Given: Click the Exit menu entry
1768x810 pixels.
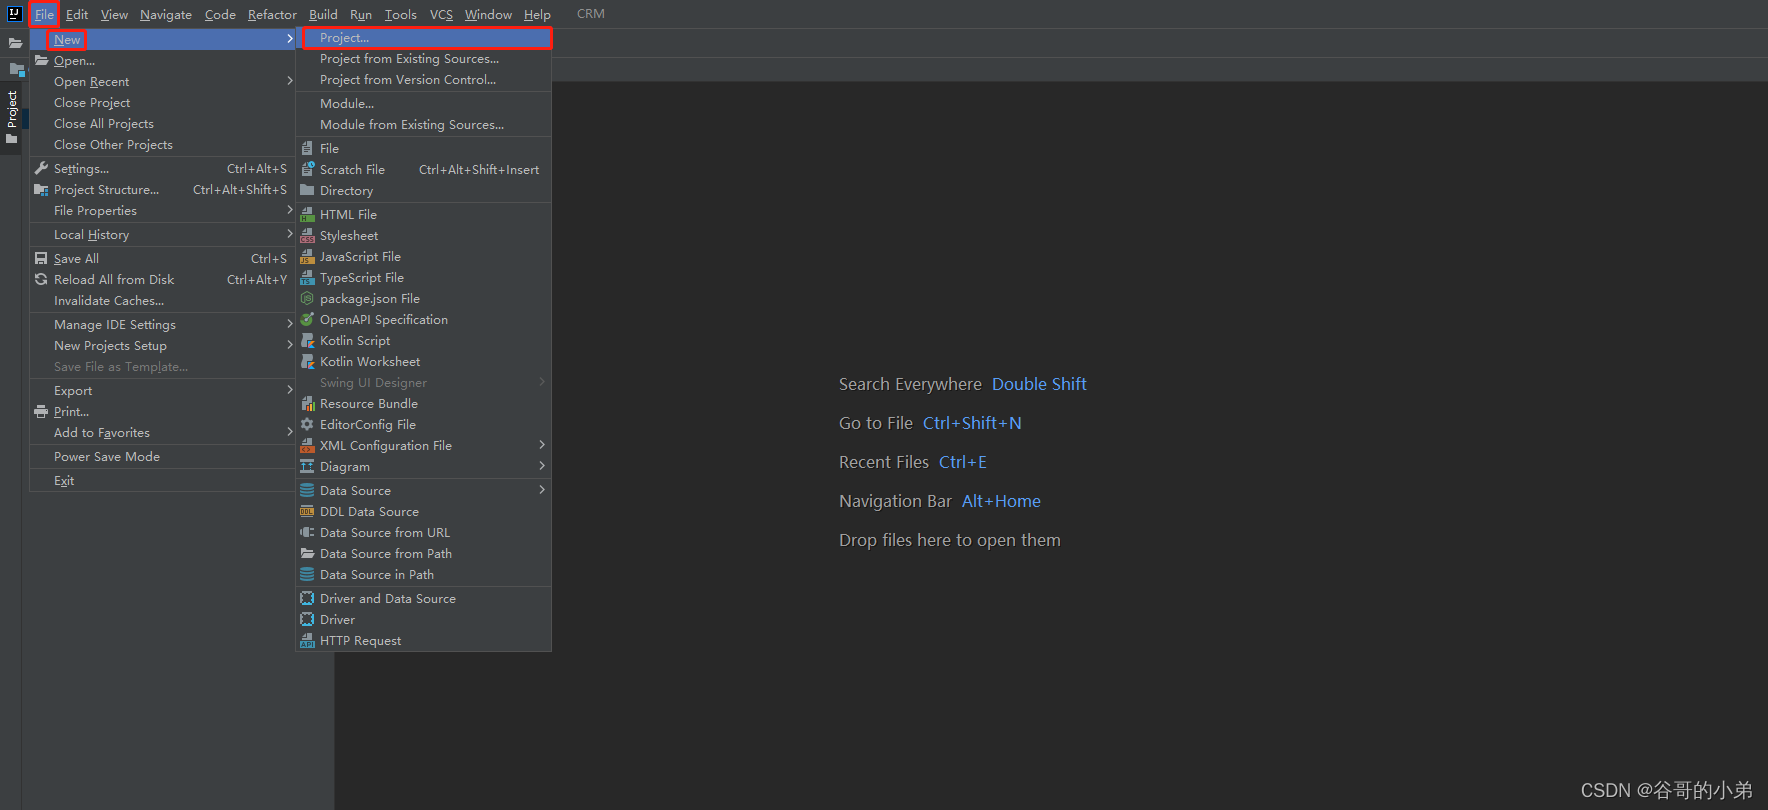Looking at the screenshot, I should (163, 481).
